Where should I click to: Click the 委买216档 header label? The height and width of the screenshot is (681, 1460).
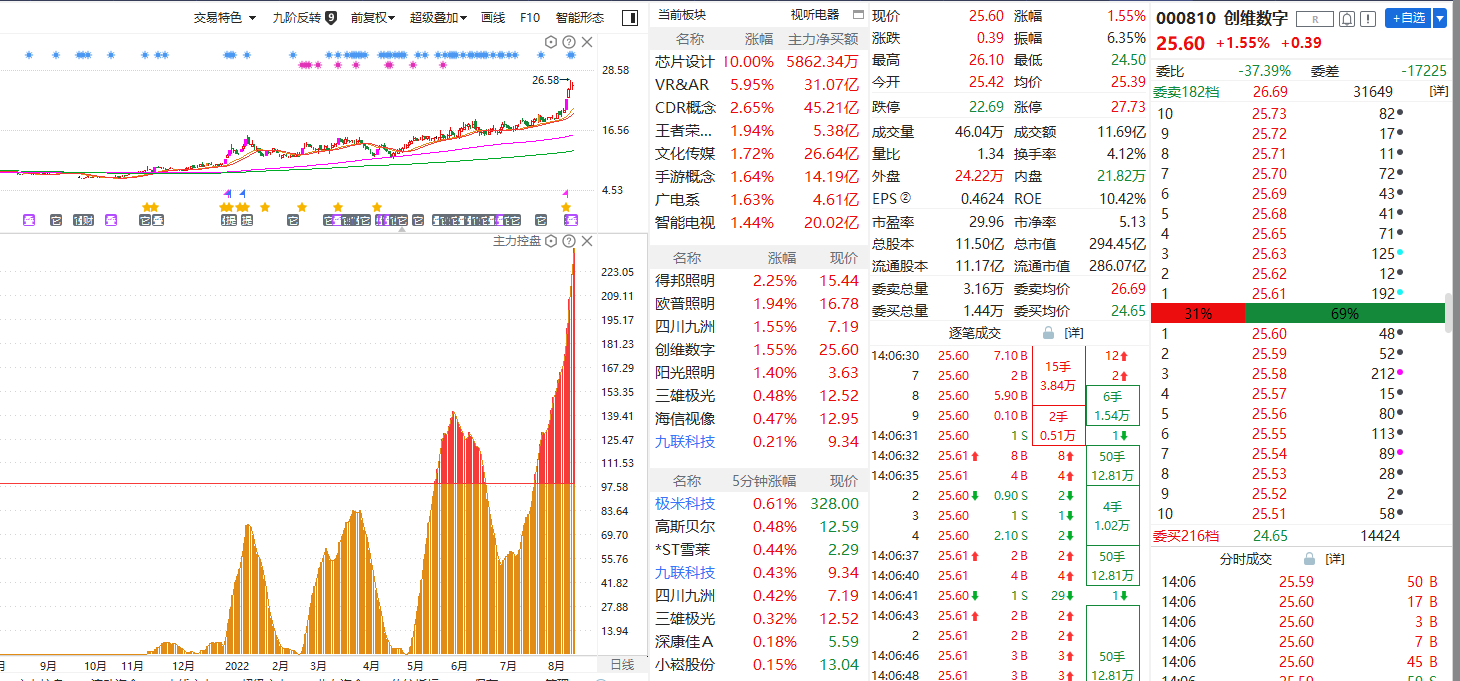1186,536
